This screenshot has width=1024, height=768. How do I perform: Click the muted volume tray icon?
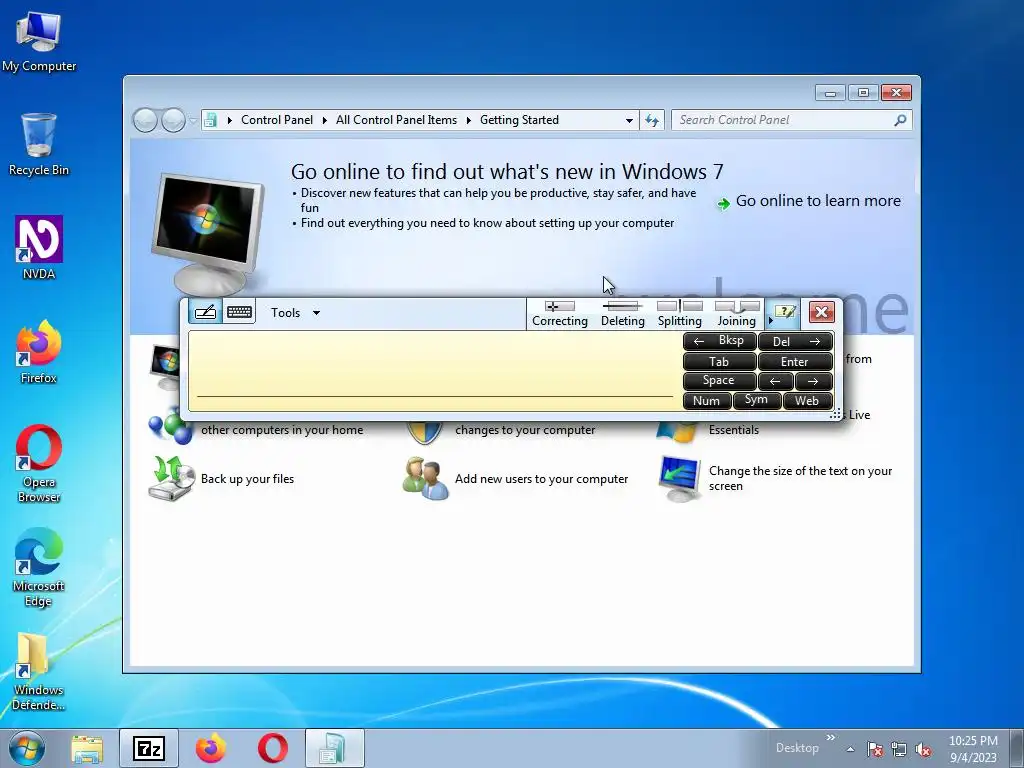[x=923, y=749]
